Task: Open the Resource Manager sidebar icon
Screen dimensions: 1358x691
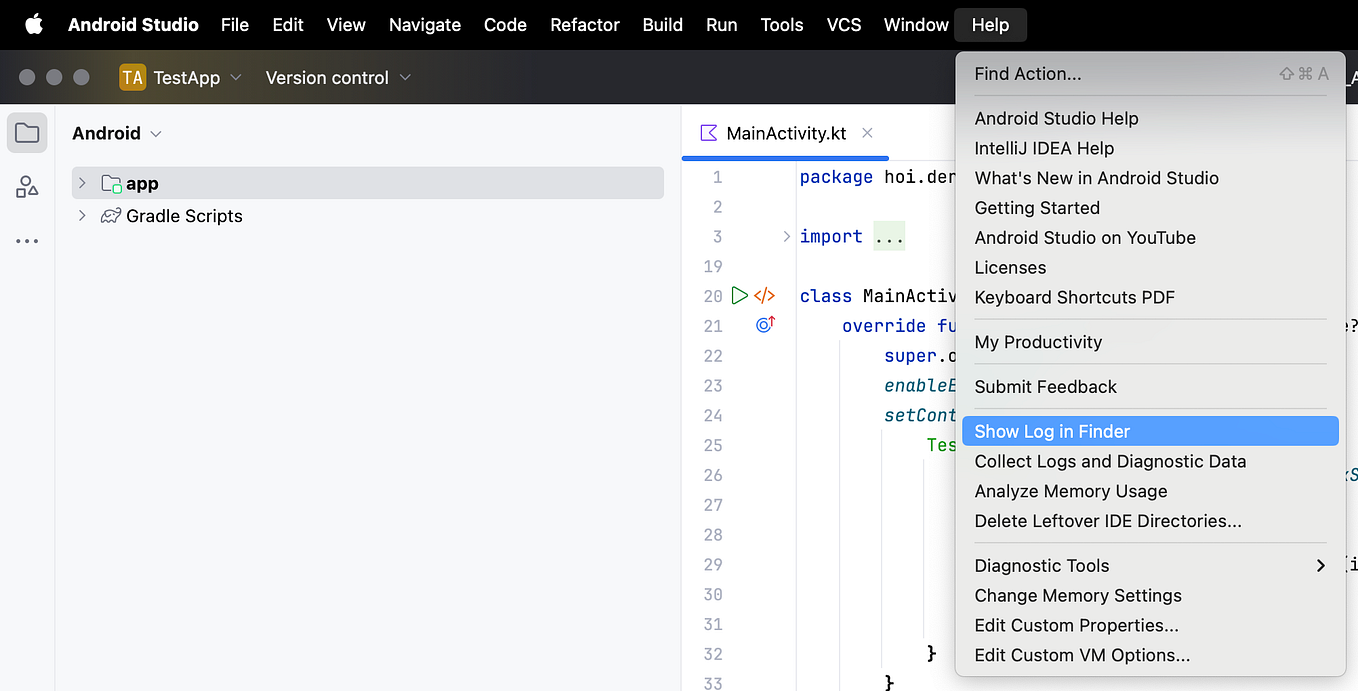Action: point(27,187)
